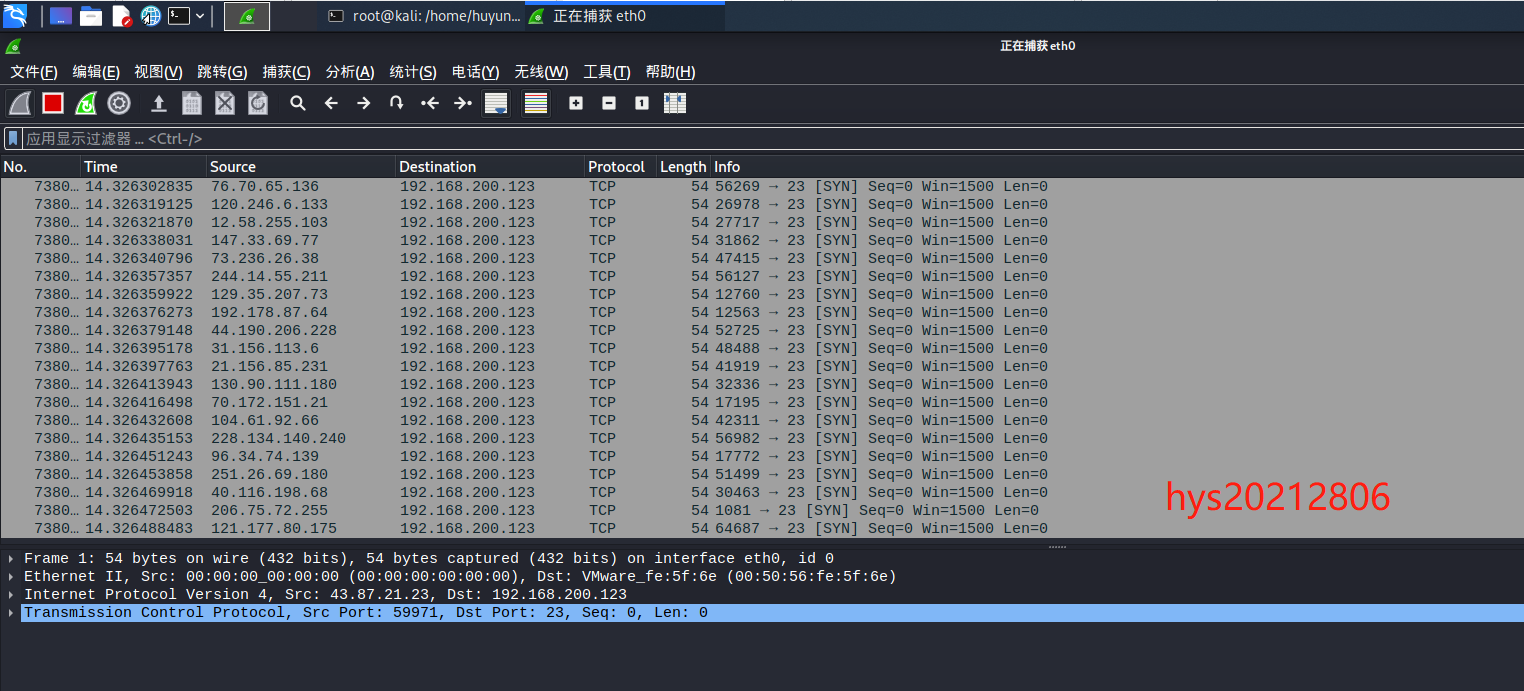Jump to the last packet

(x=463, y=103)
